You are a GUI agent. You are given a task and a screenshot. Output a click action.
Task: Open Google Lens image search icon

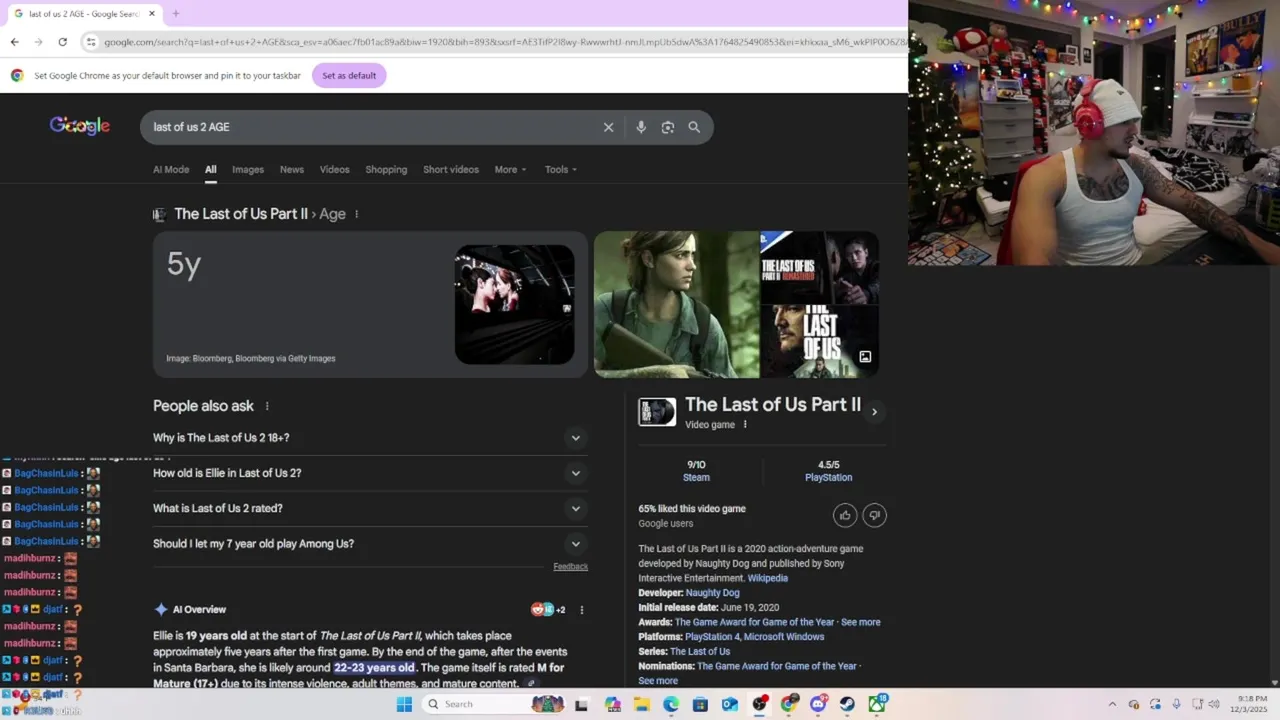click(668, 127)
